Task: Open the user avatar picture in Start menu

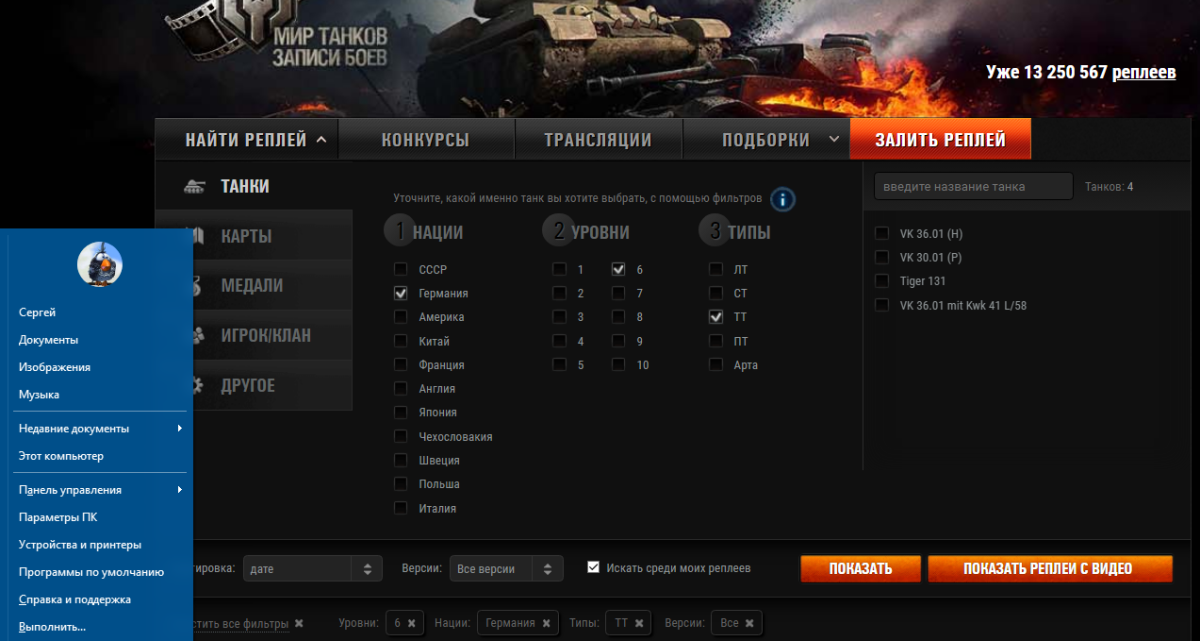Action: 100,264
